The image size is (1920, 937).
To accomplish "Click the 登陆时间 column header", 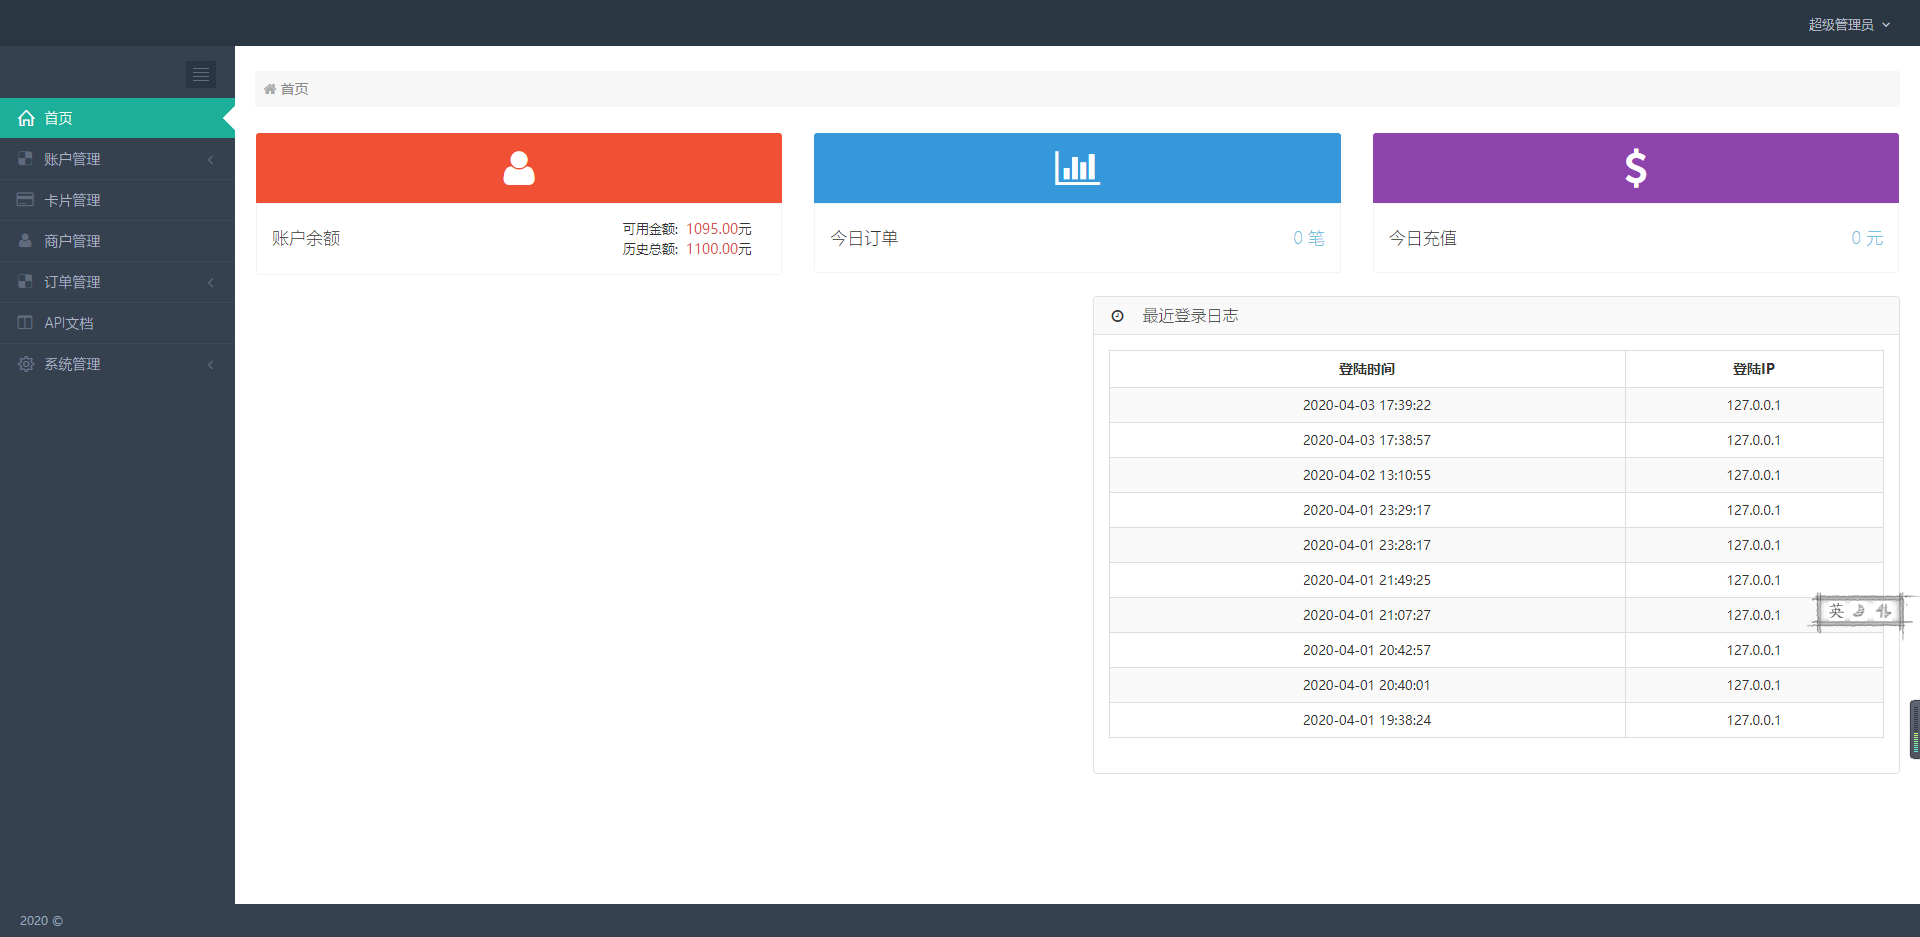I will [1367, 369].
